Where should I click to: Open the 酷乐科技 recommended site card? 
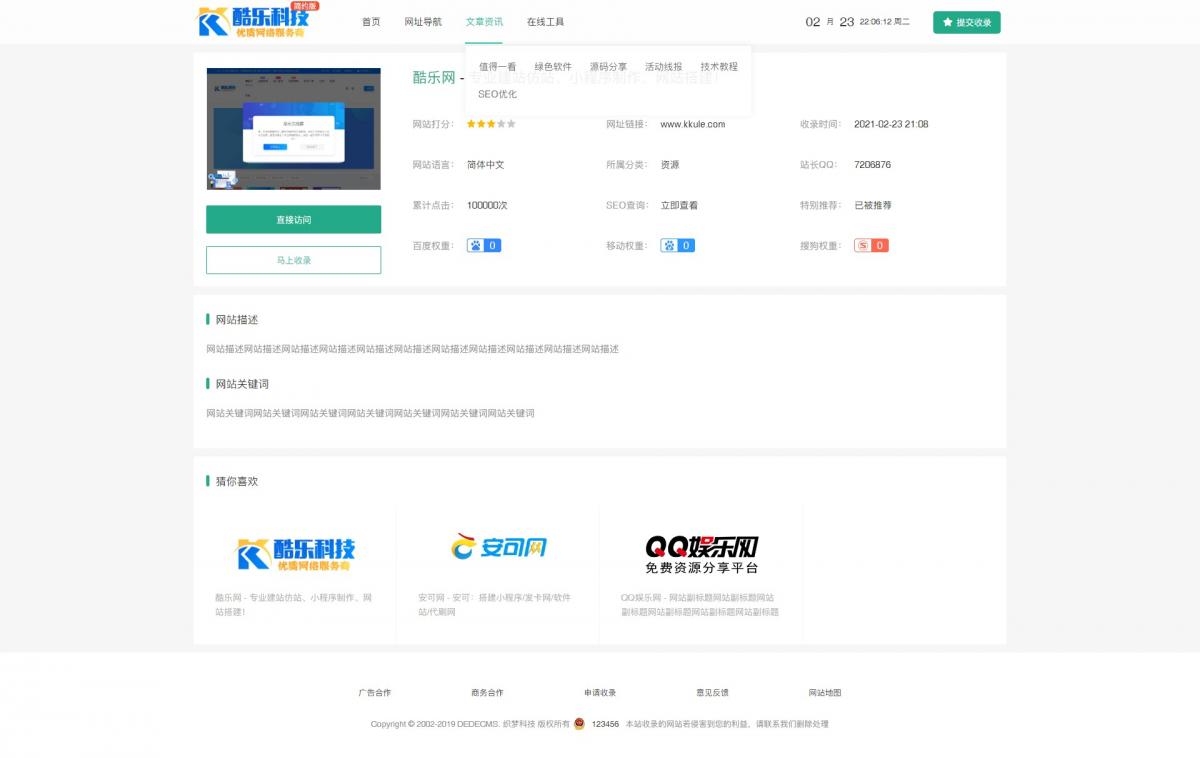point(295,553)
